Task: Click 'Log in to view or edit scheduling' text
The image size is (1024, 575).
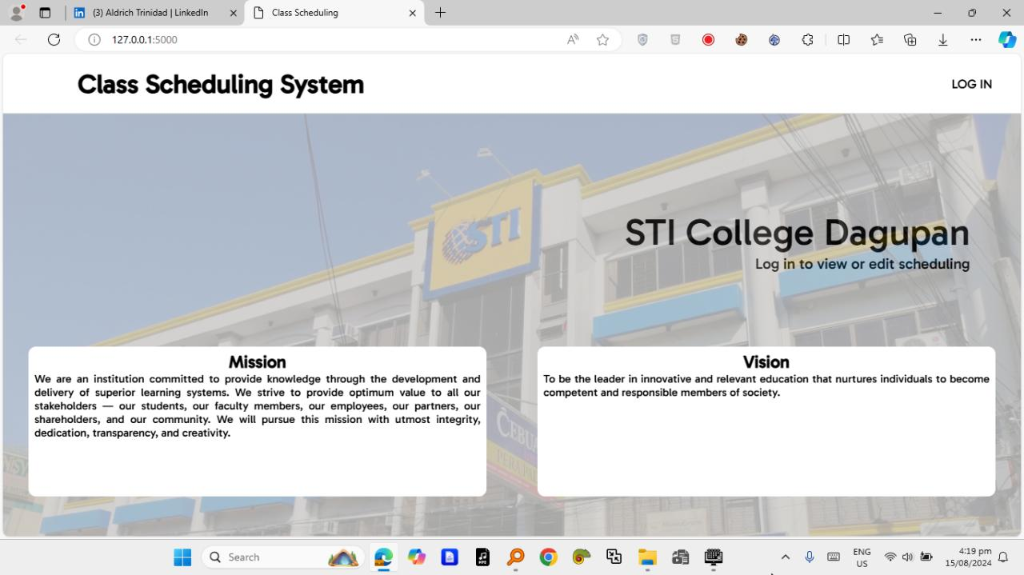Action: [x=862, y=264]
